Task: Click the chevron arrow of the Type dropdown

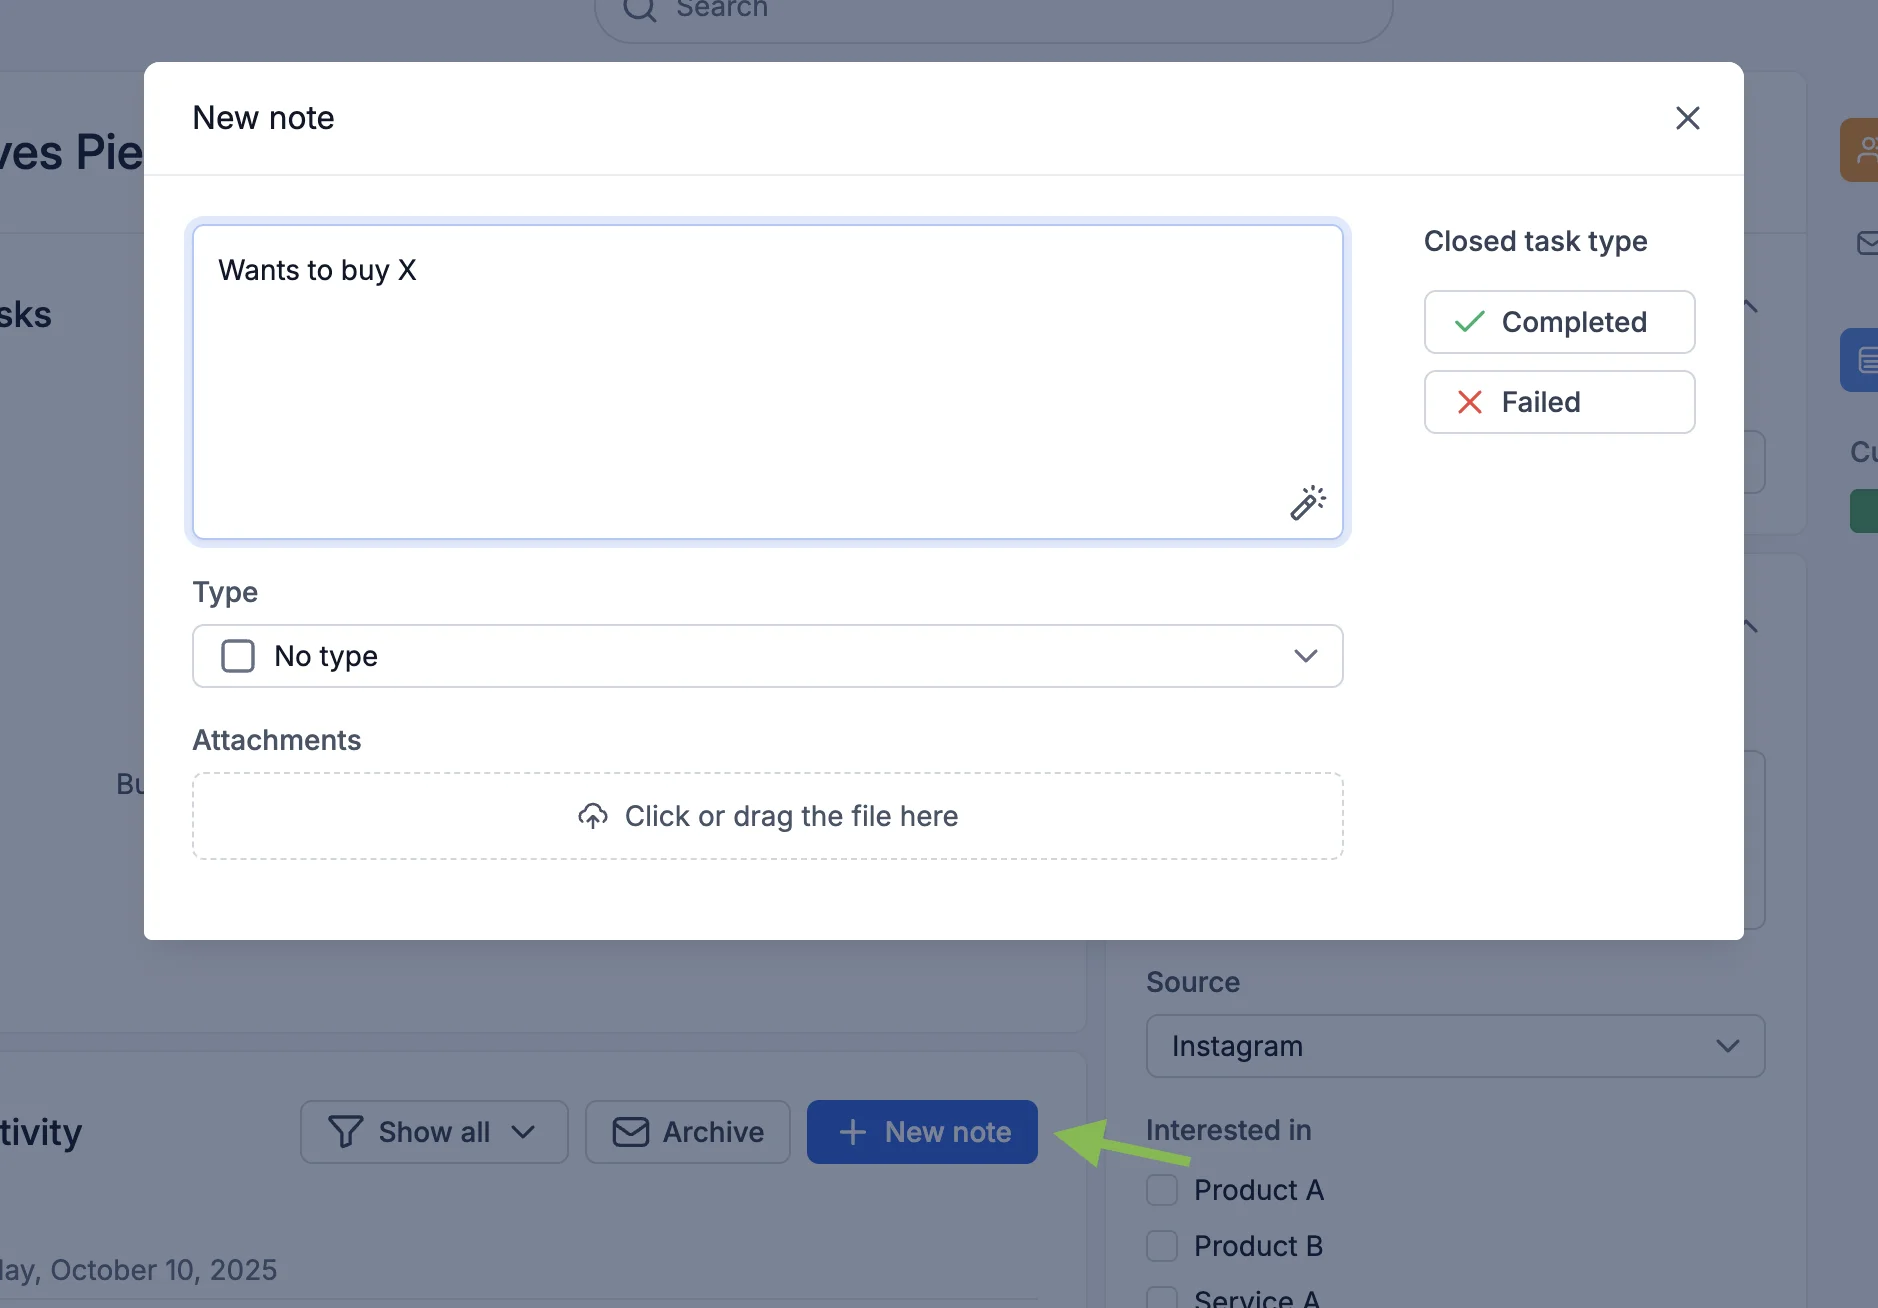Action: [1305, 656]
